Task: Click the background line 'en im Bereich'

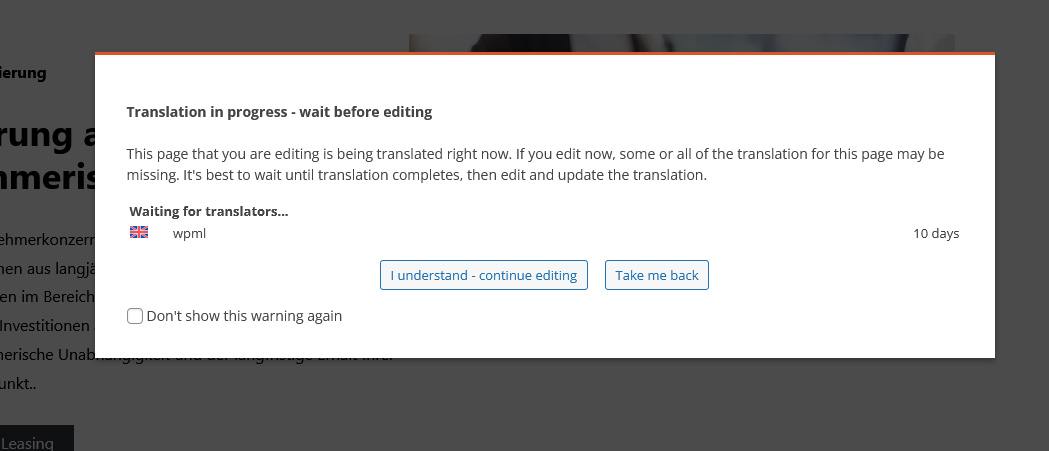Action: click(46, 297)
